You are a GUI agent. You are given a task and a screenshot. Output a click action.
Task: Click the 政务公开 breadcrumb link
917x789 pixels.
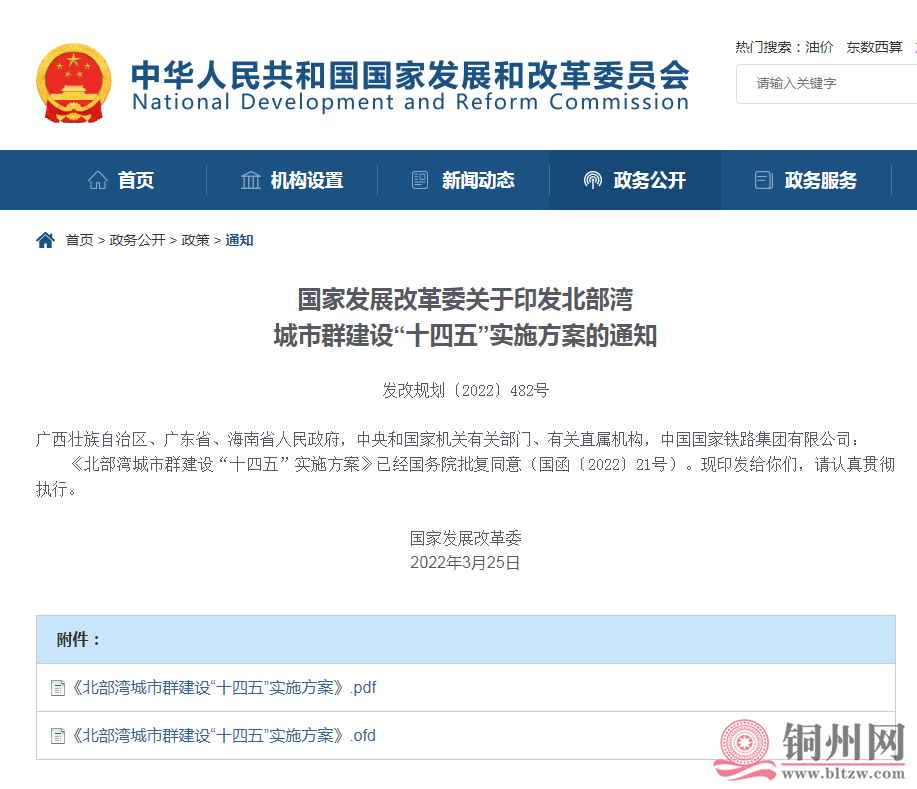click(x=137, y=240)
